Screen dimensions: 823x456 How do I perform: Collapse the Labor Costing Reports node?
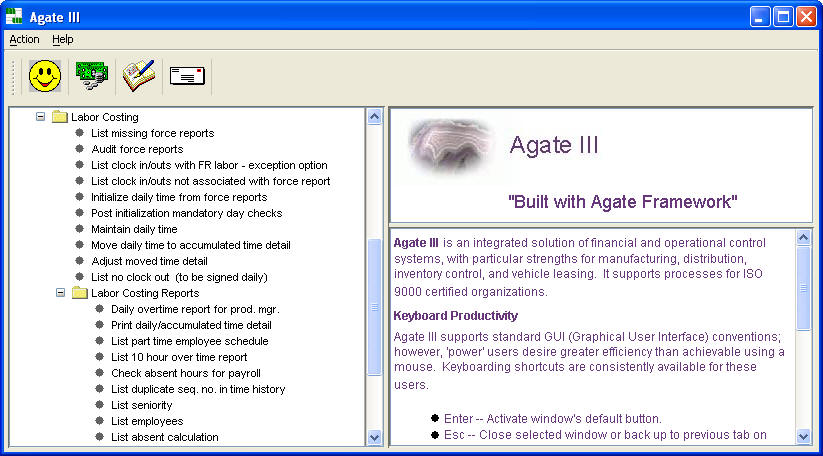coord(60,292)
